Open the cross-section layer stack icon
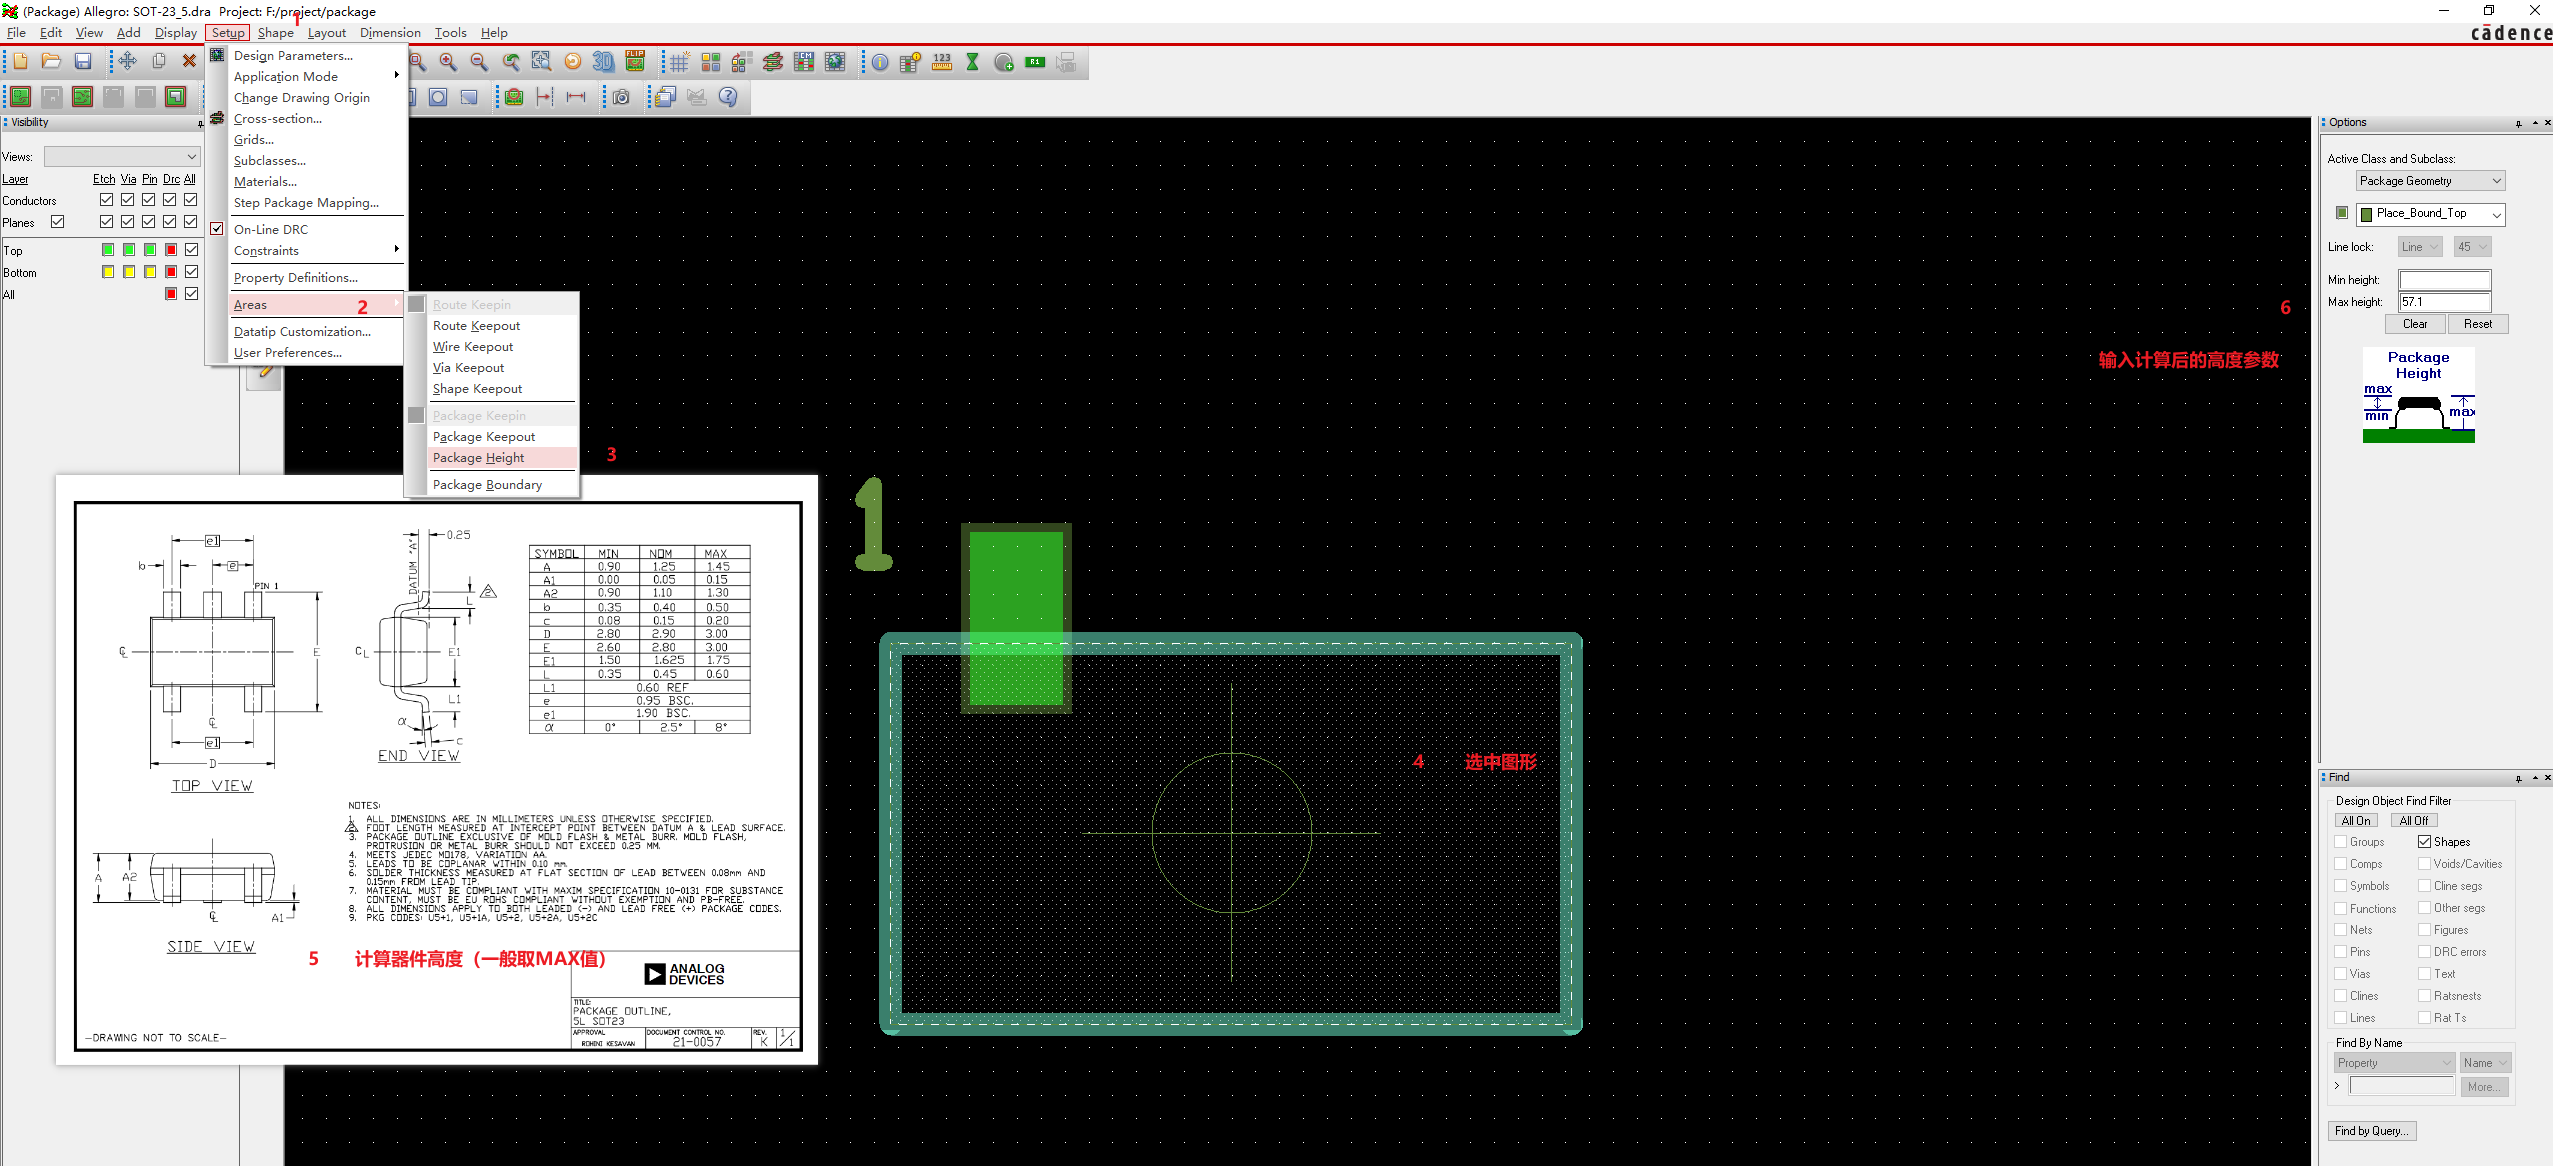The height and width of the screenshot is (1166, 2553). point(773,63)
